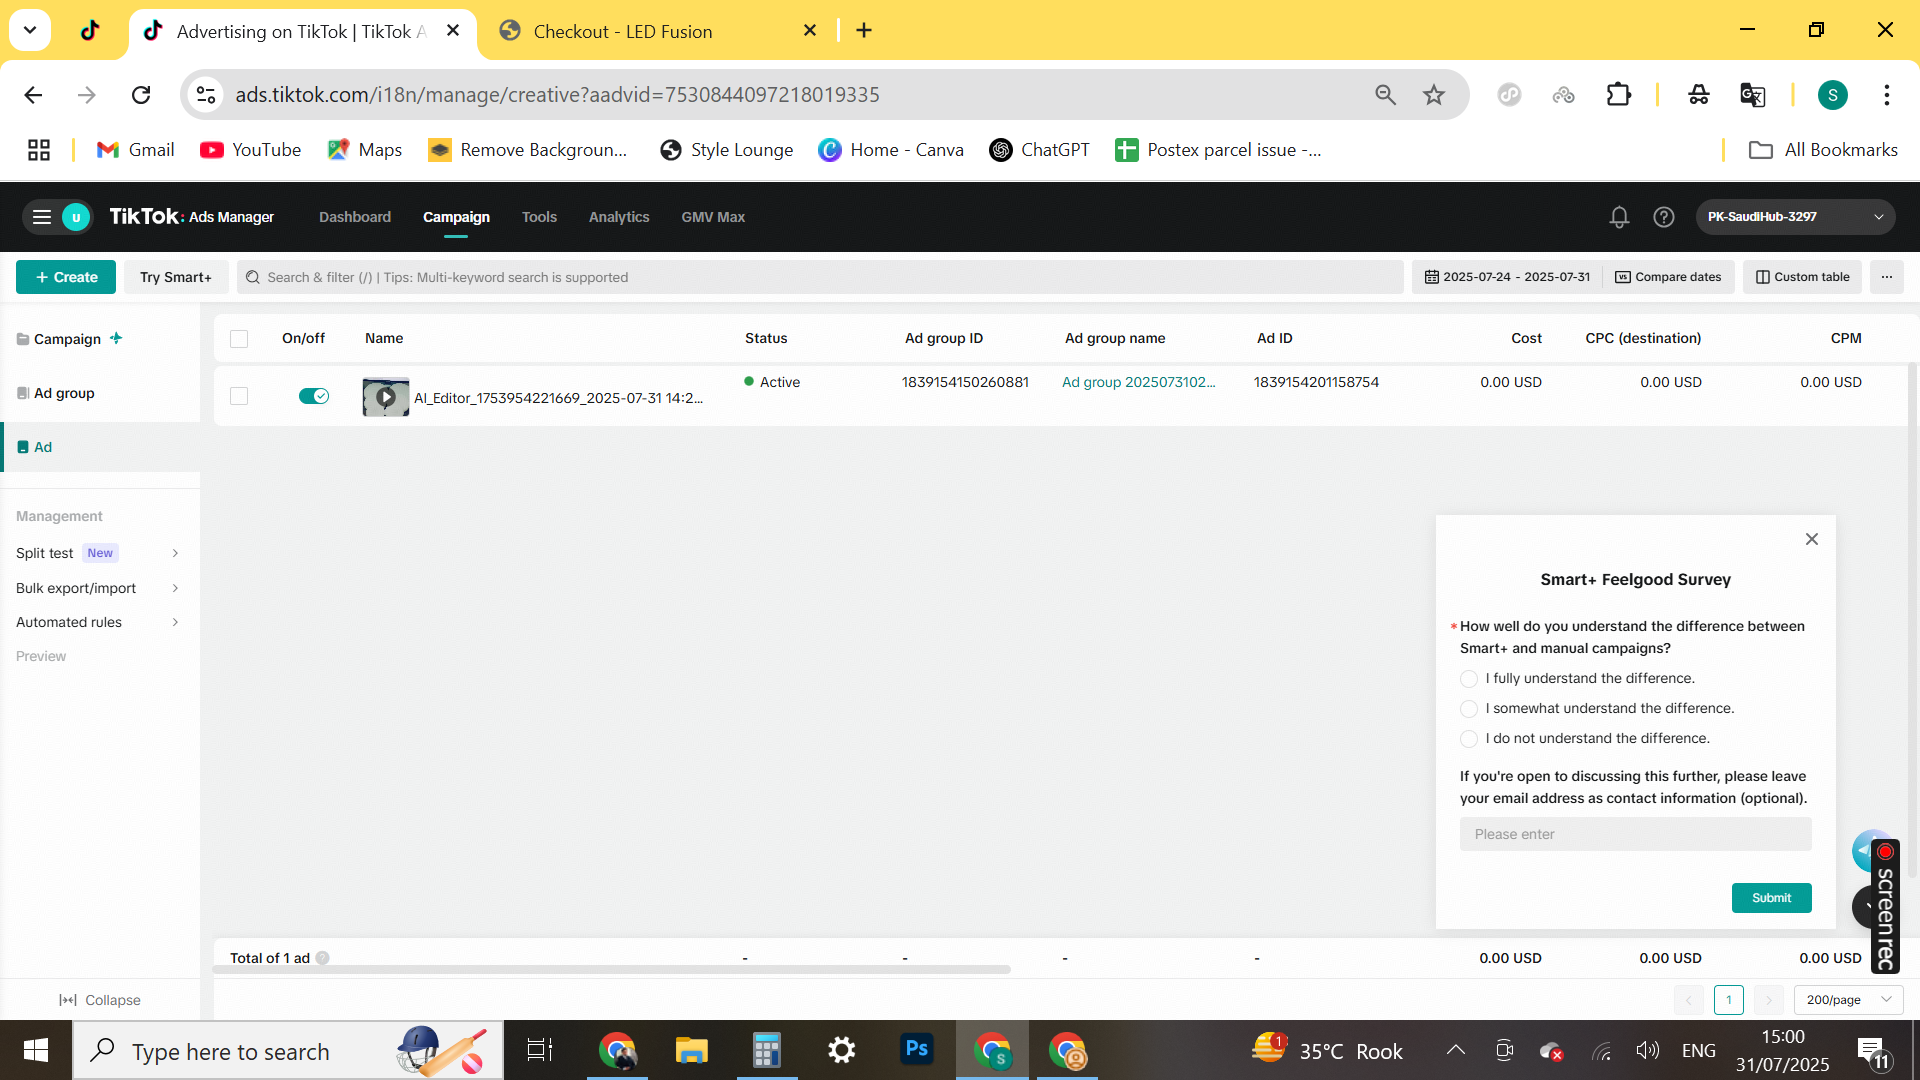1920x1080 pixels.
Task: Select 'I somewhat understand the difference' option
Action: click(1469, 709)
